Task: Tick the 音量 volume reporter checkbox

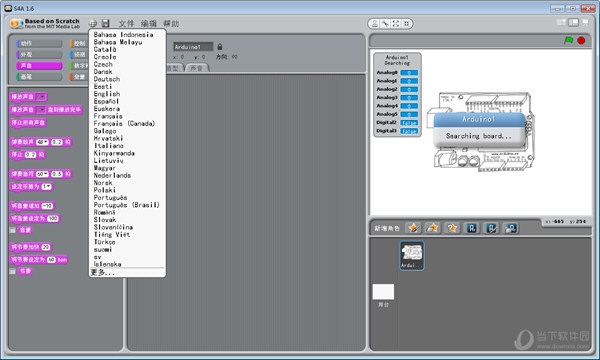Action: (13, 230)
